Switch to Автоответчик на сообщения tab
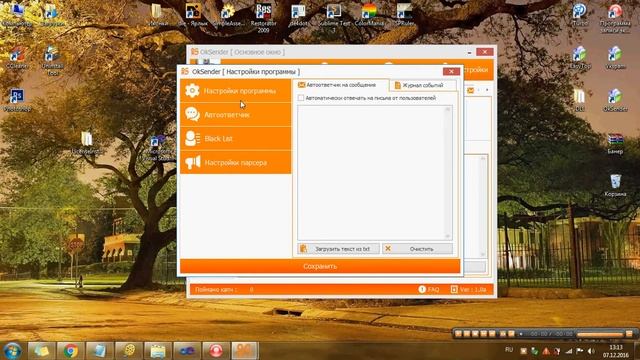The width and height of the screenshot is (640, 360). [340, 85]
